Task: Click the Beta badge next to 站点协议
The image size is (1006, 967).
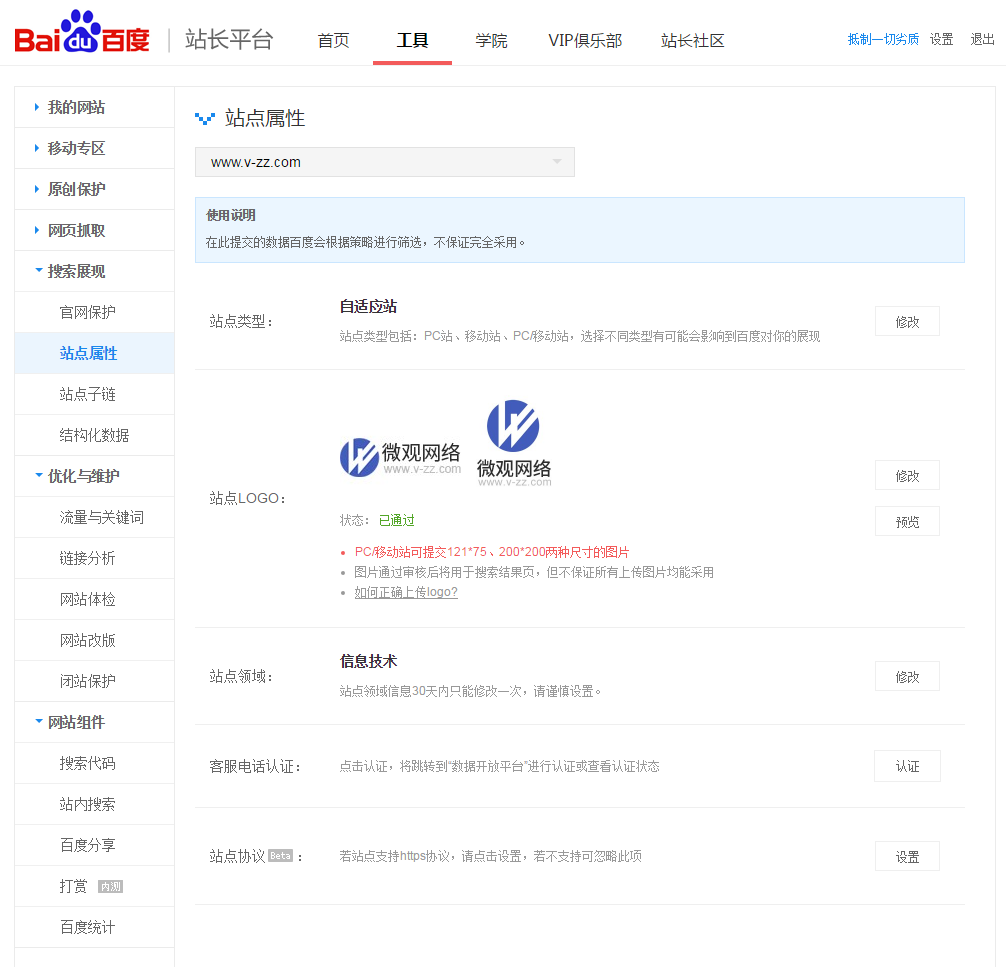Action: coord(280,855)
